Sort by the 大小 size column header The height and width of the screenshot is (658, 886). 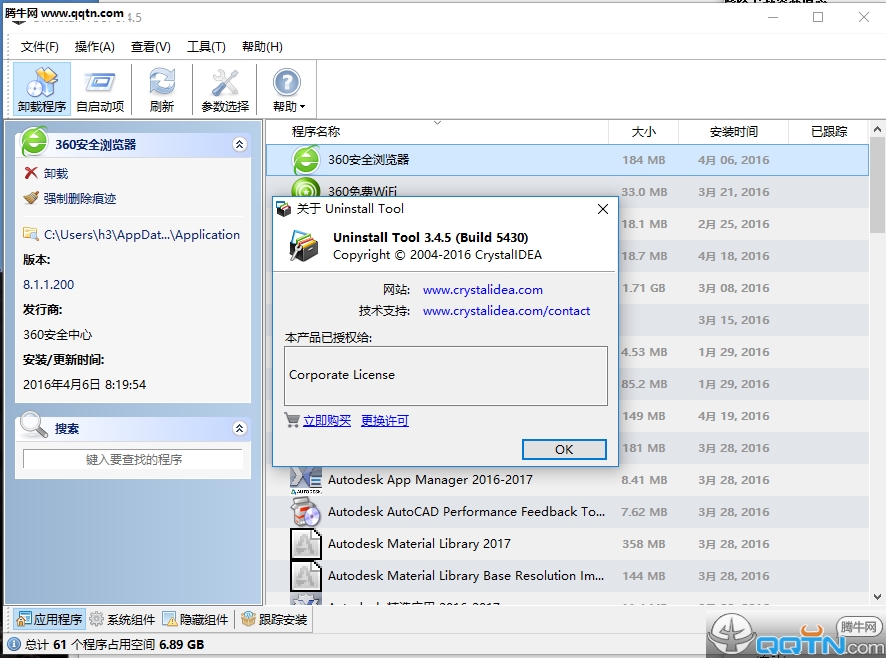643,131
